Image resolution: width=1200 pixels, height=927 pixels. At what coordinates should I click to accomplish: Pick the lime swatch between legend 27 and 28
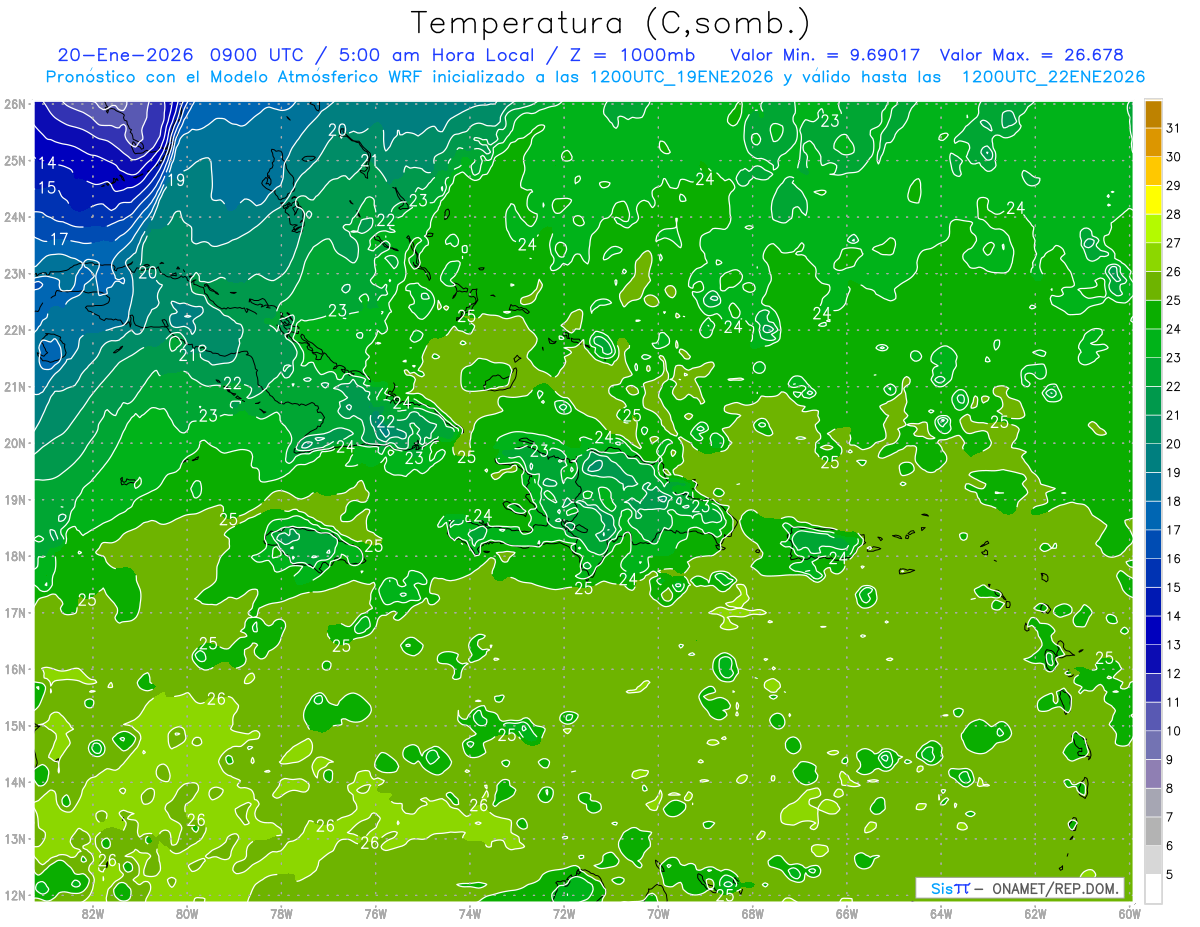[1153, 229]
